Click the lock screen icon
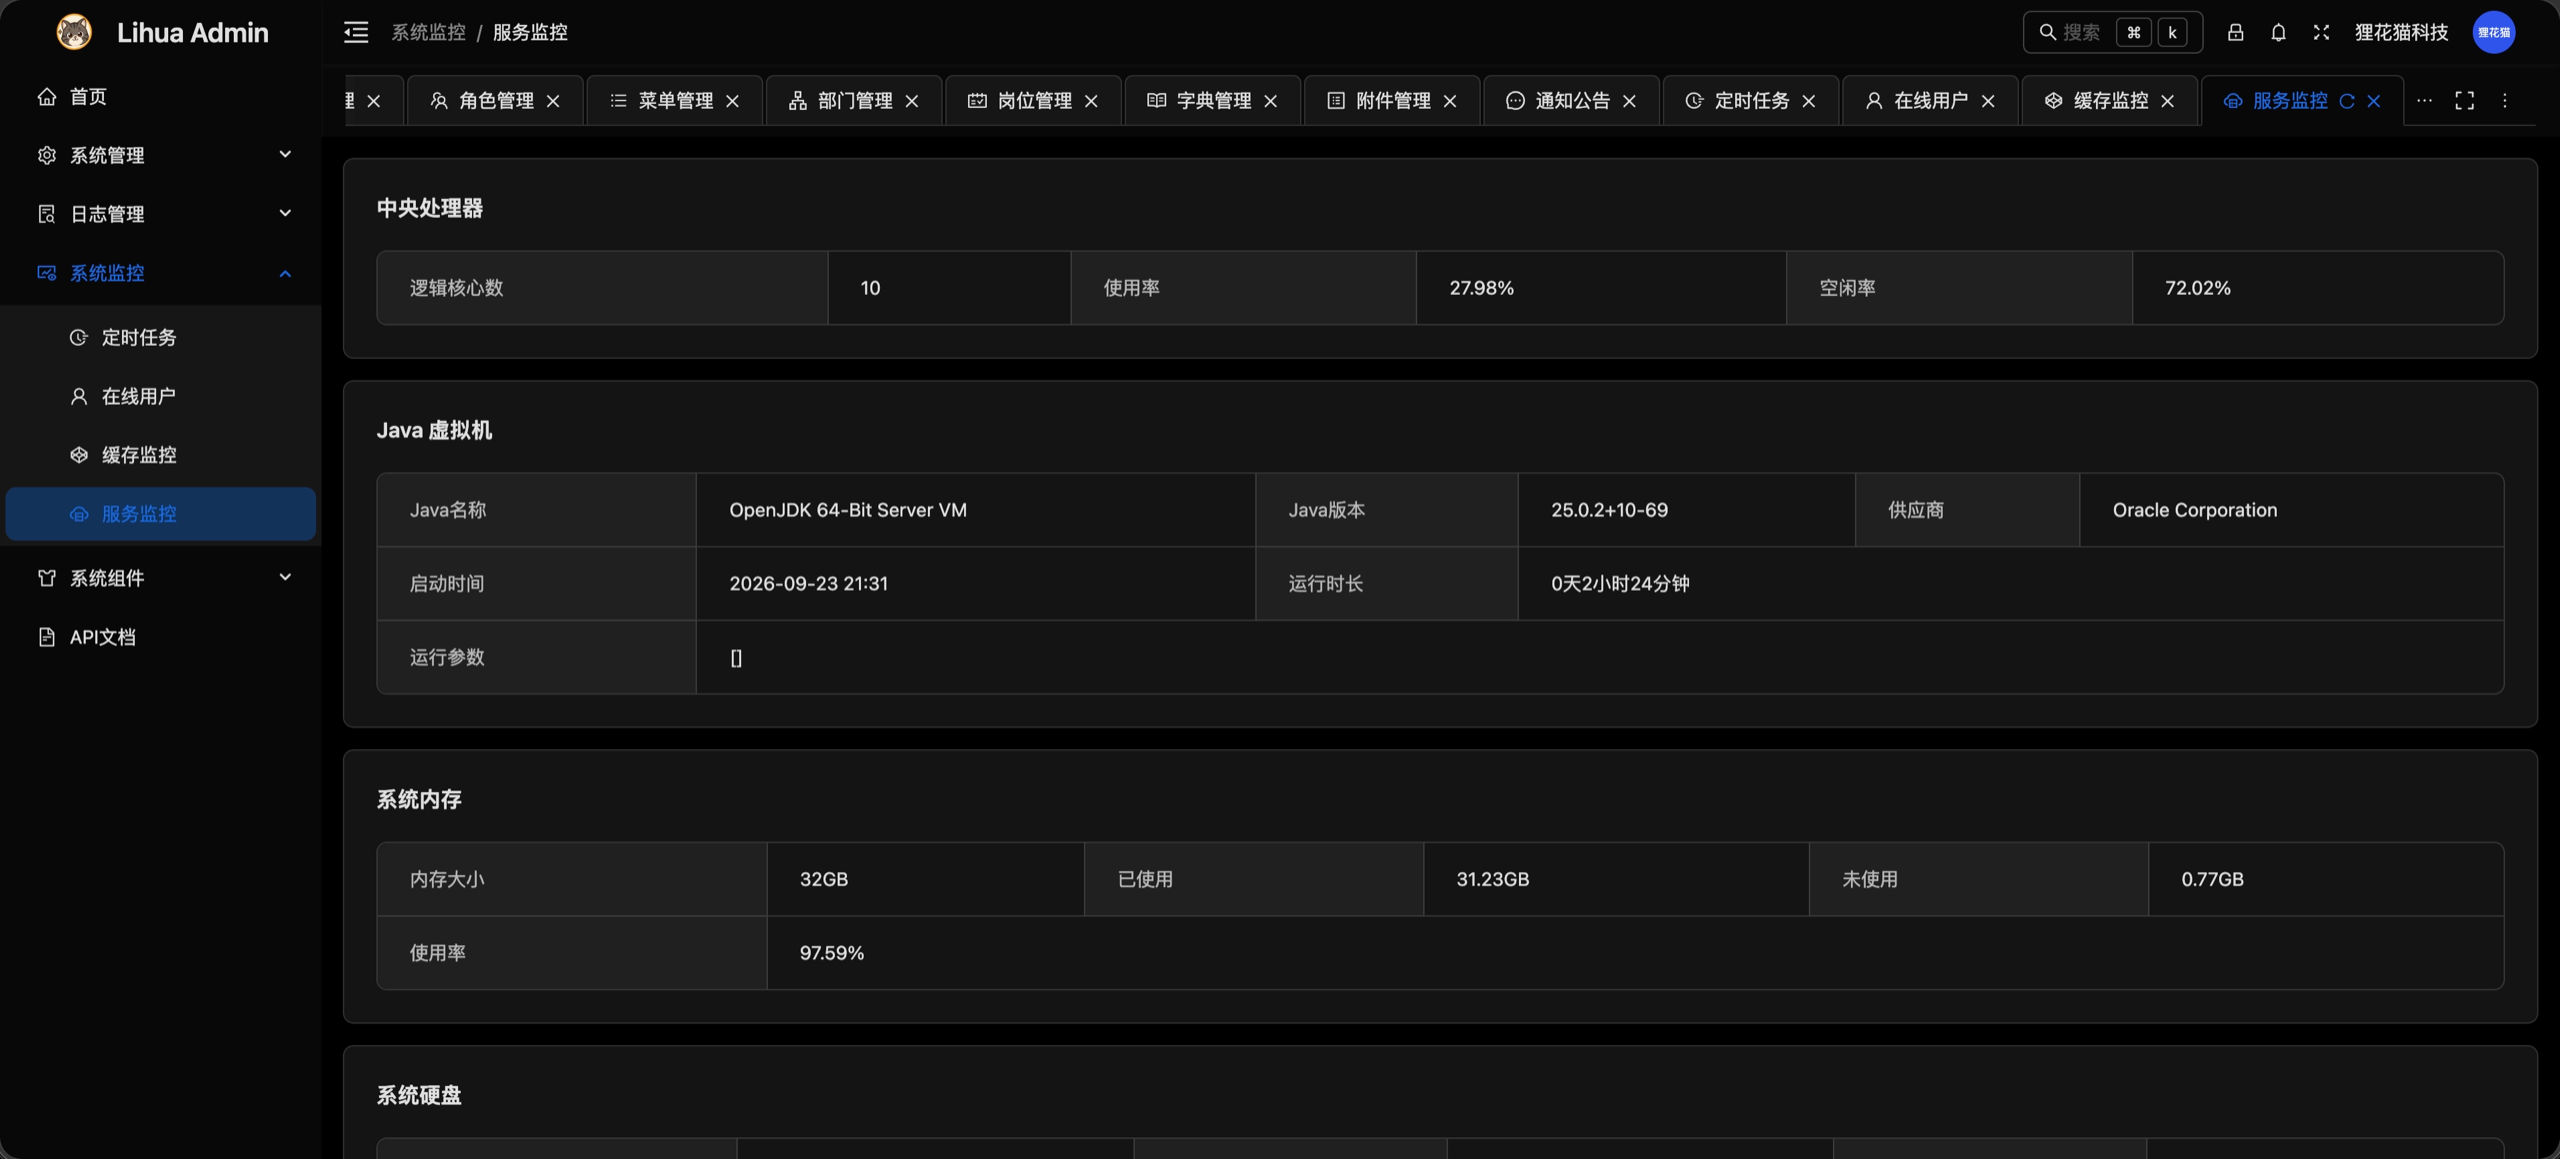 point(2235,33)
